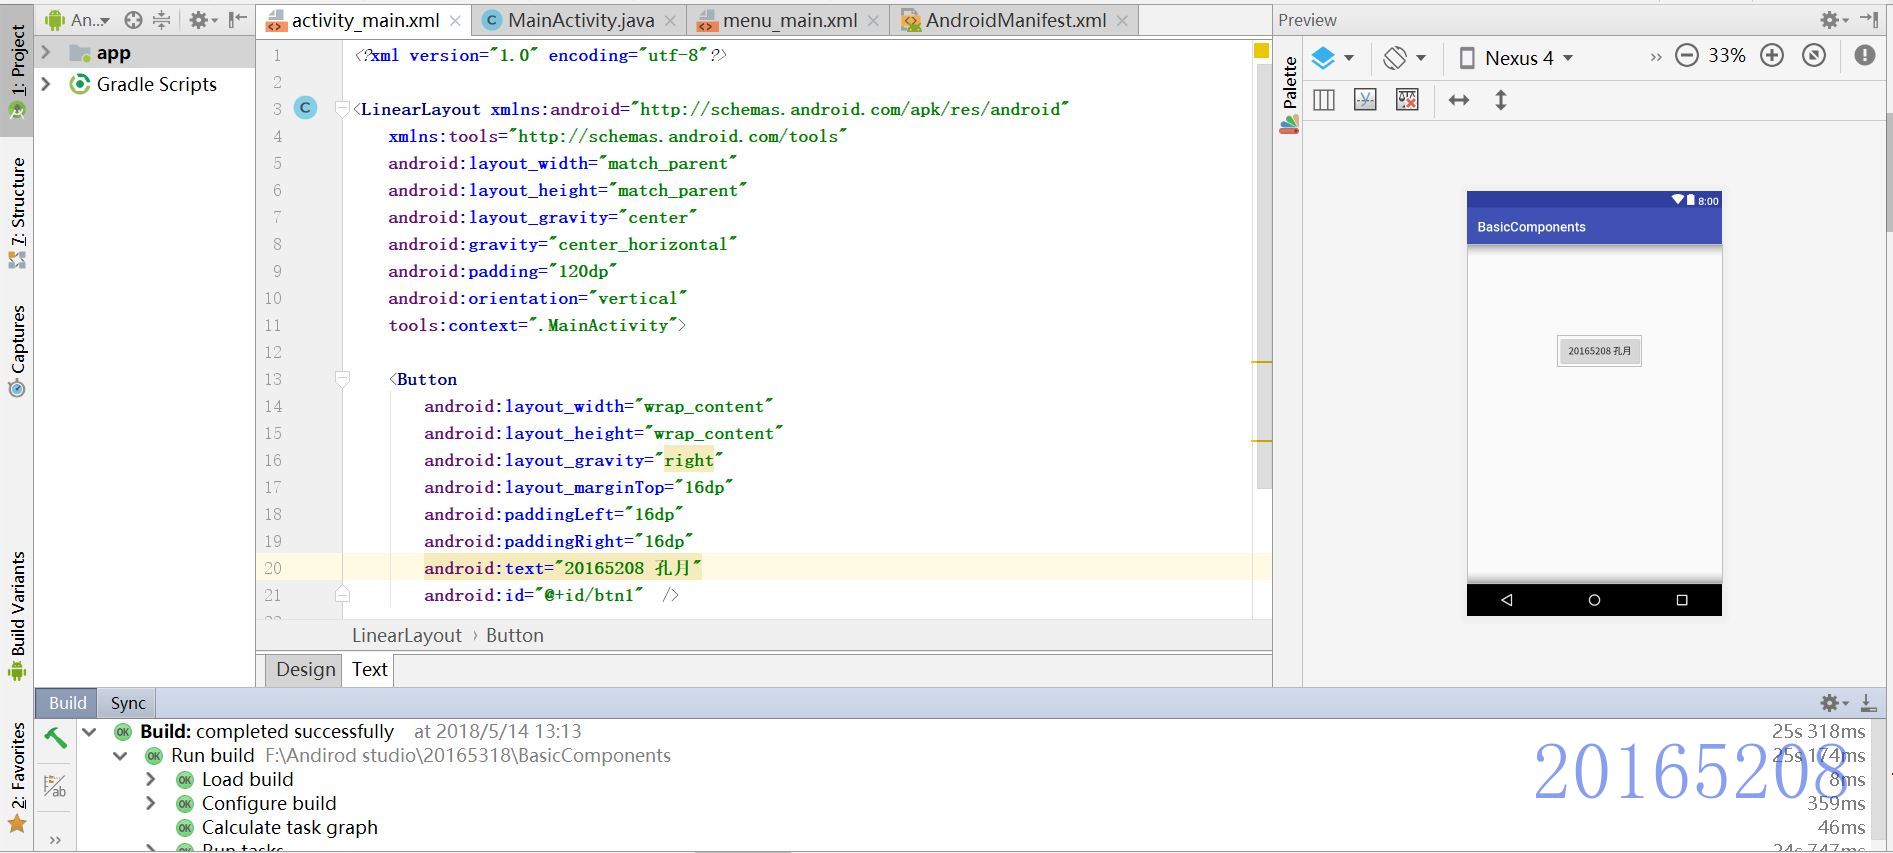Viewport: 1893px width, 853px height.
Task: Close the menu_main.xml tab
Action: (874, 20)
